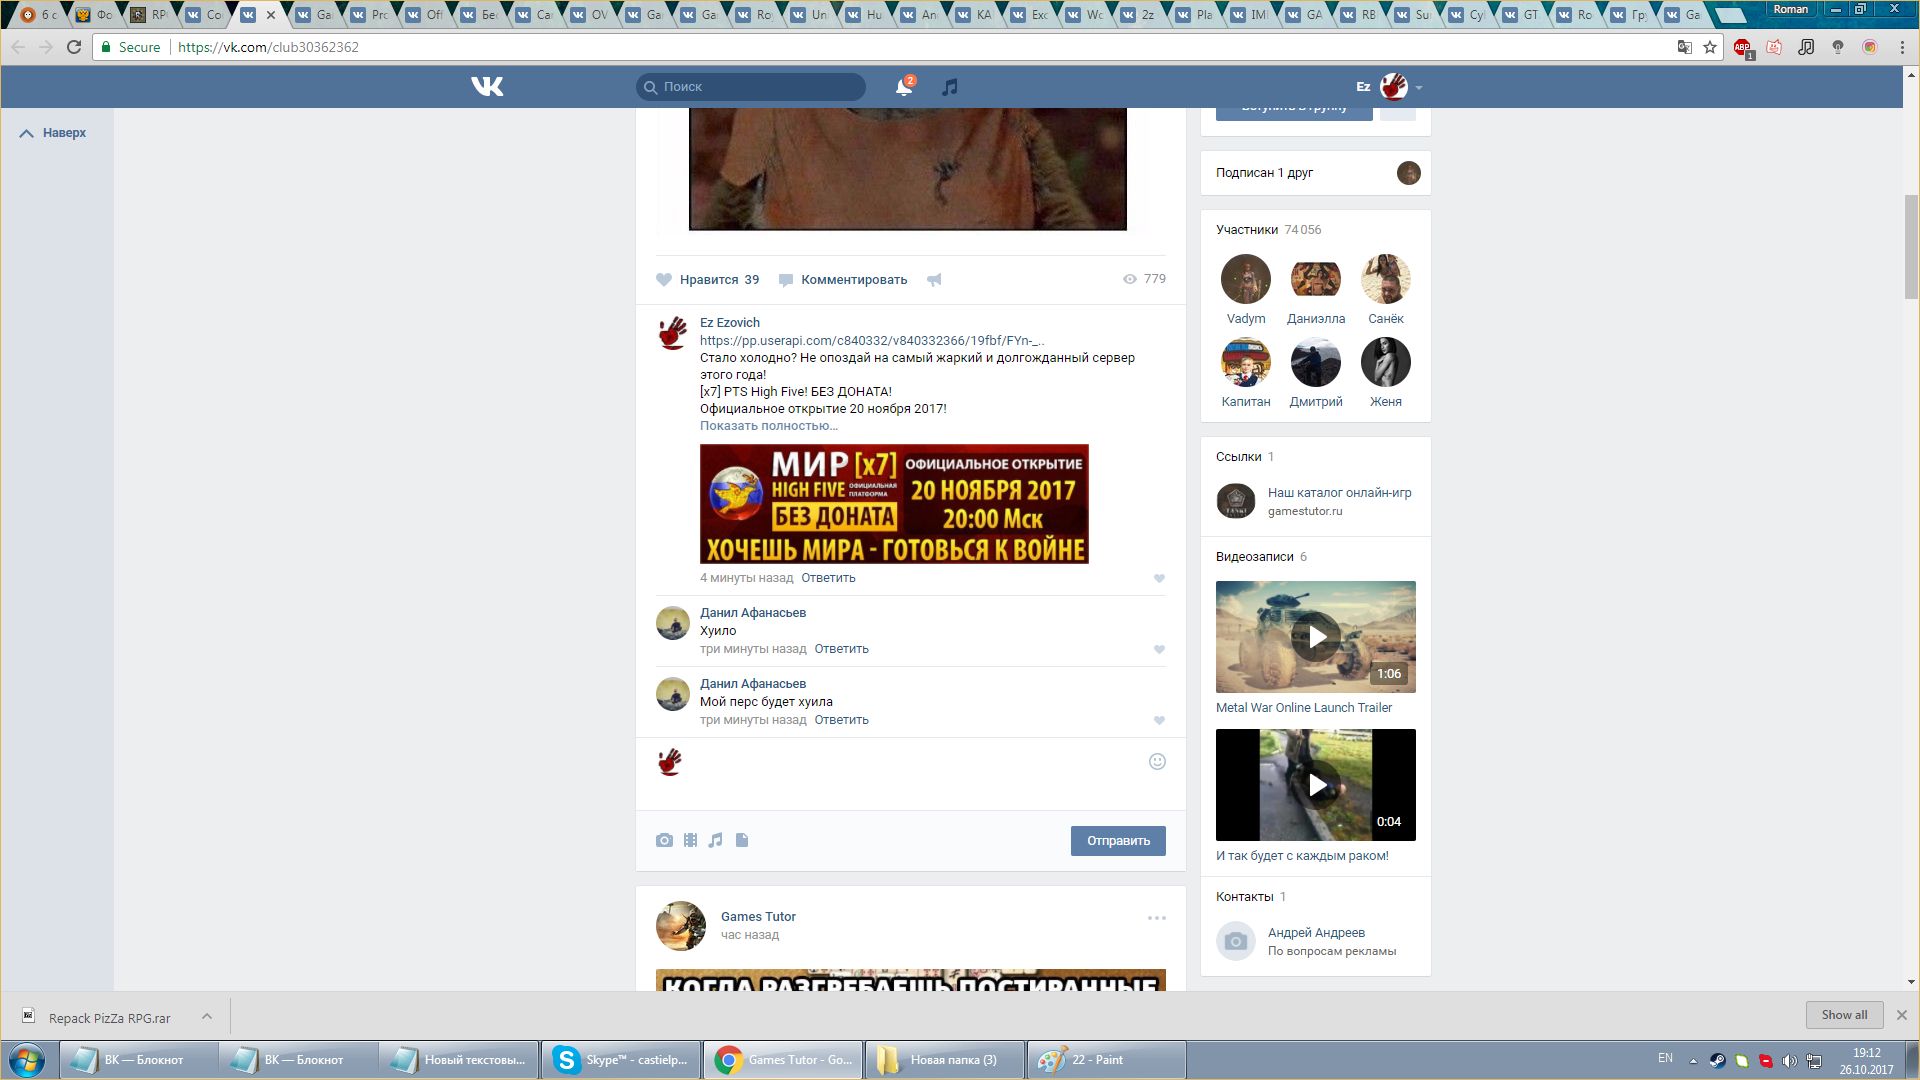Share the post via megaphone icon
Image resolution: width=1920 pixels, height=1080 pixels.
point(934,280)
